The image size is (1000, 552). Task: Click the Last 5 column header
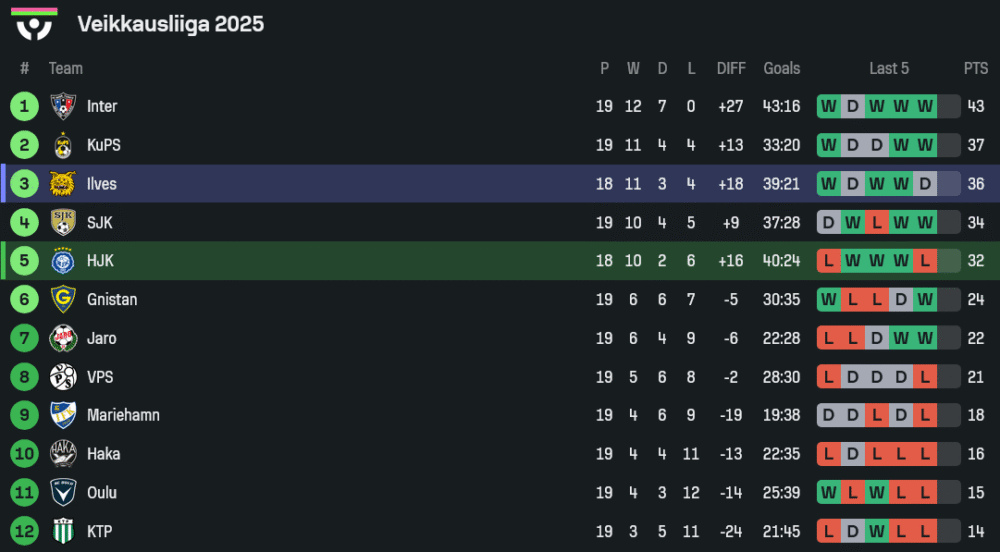click(x=889, y=68)
